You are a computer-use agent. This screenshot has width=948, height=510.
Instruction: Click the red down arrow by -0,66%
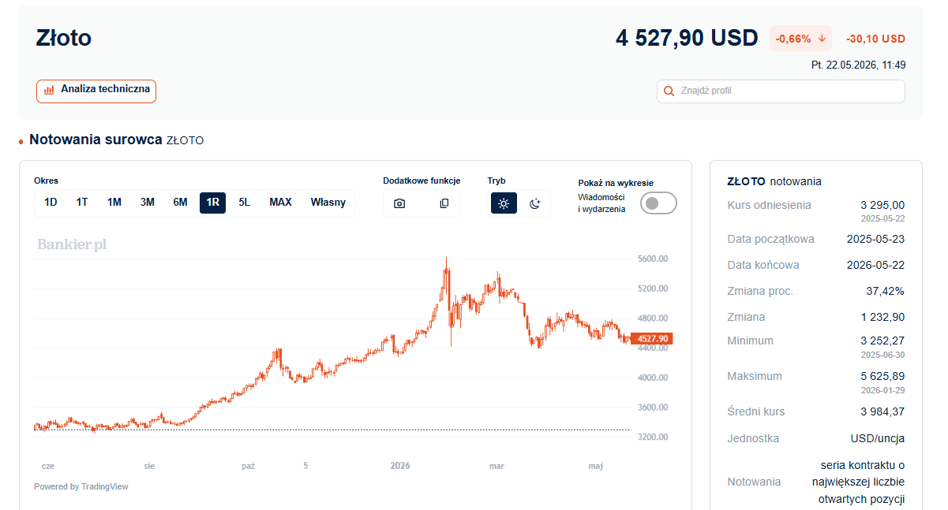822,39
